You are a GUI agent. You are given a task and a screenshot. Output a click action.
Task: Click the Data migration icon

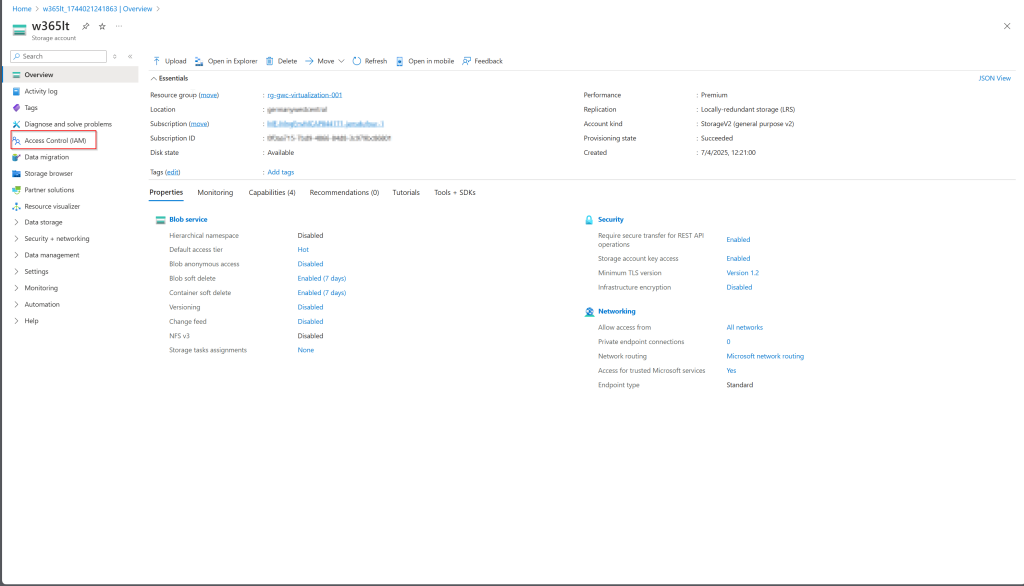coord(16,157)
